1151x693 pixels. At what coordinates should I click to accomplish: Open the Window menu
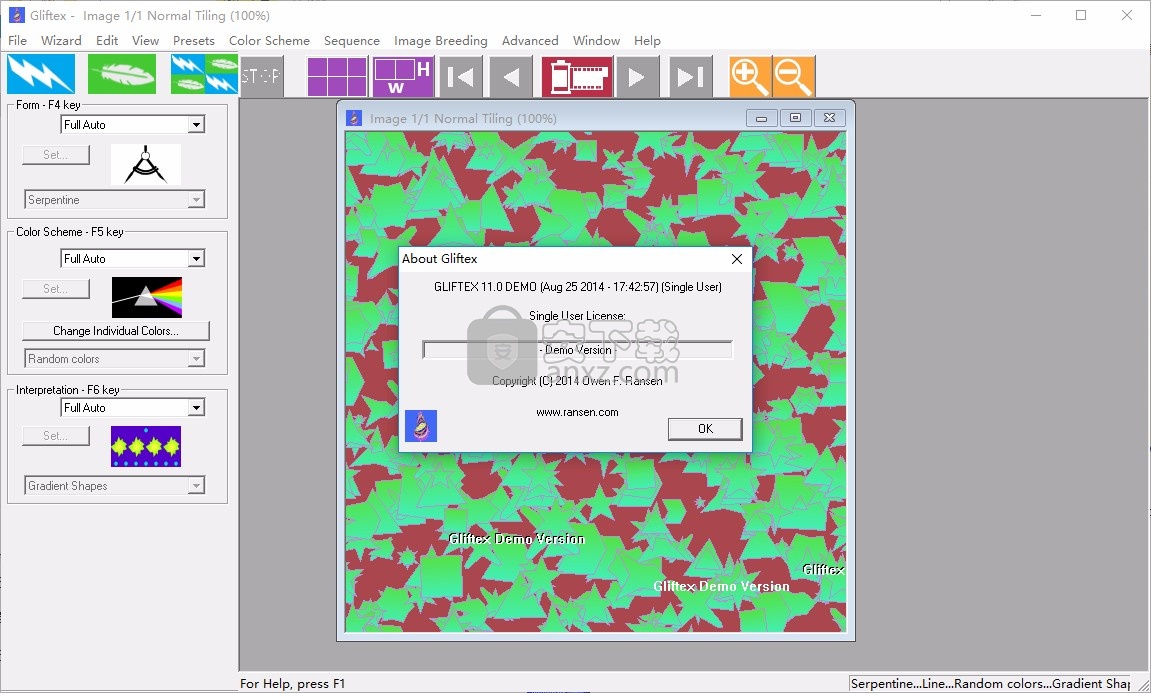[x=596, y=40]
